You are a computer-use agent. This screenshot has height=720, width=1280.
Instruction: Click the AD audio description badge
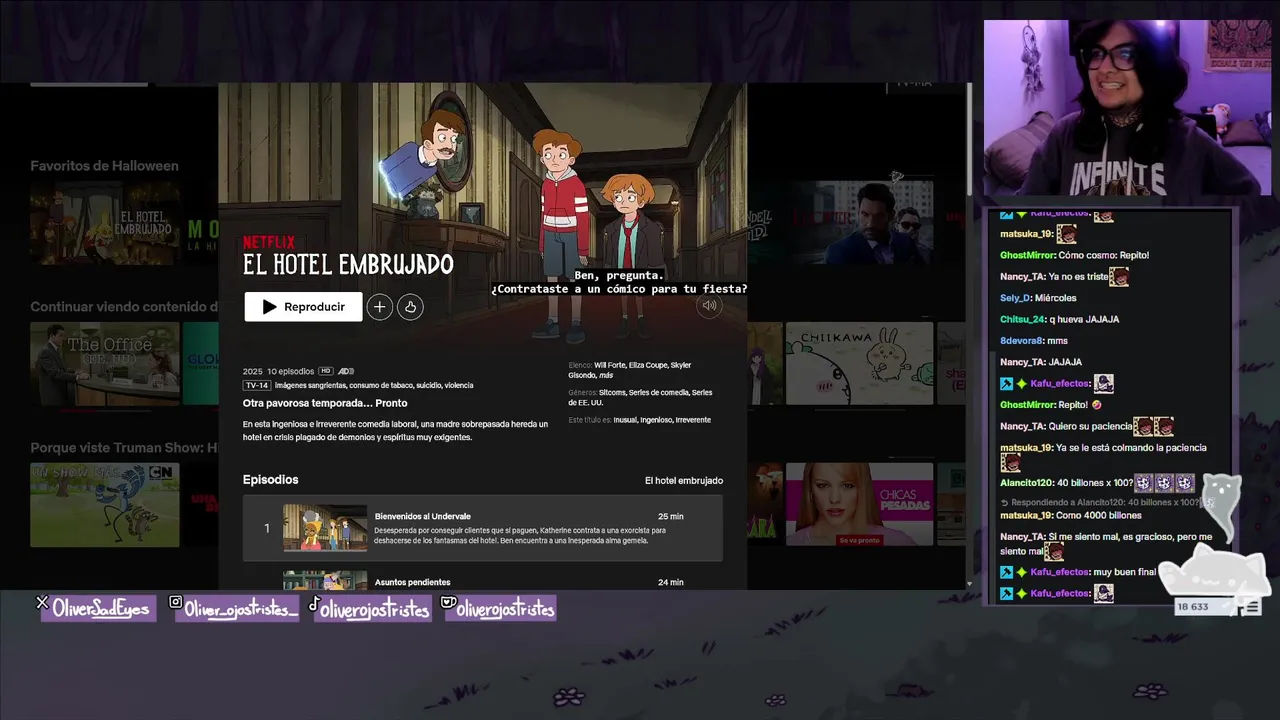pos(346,371)
